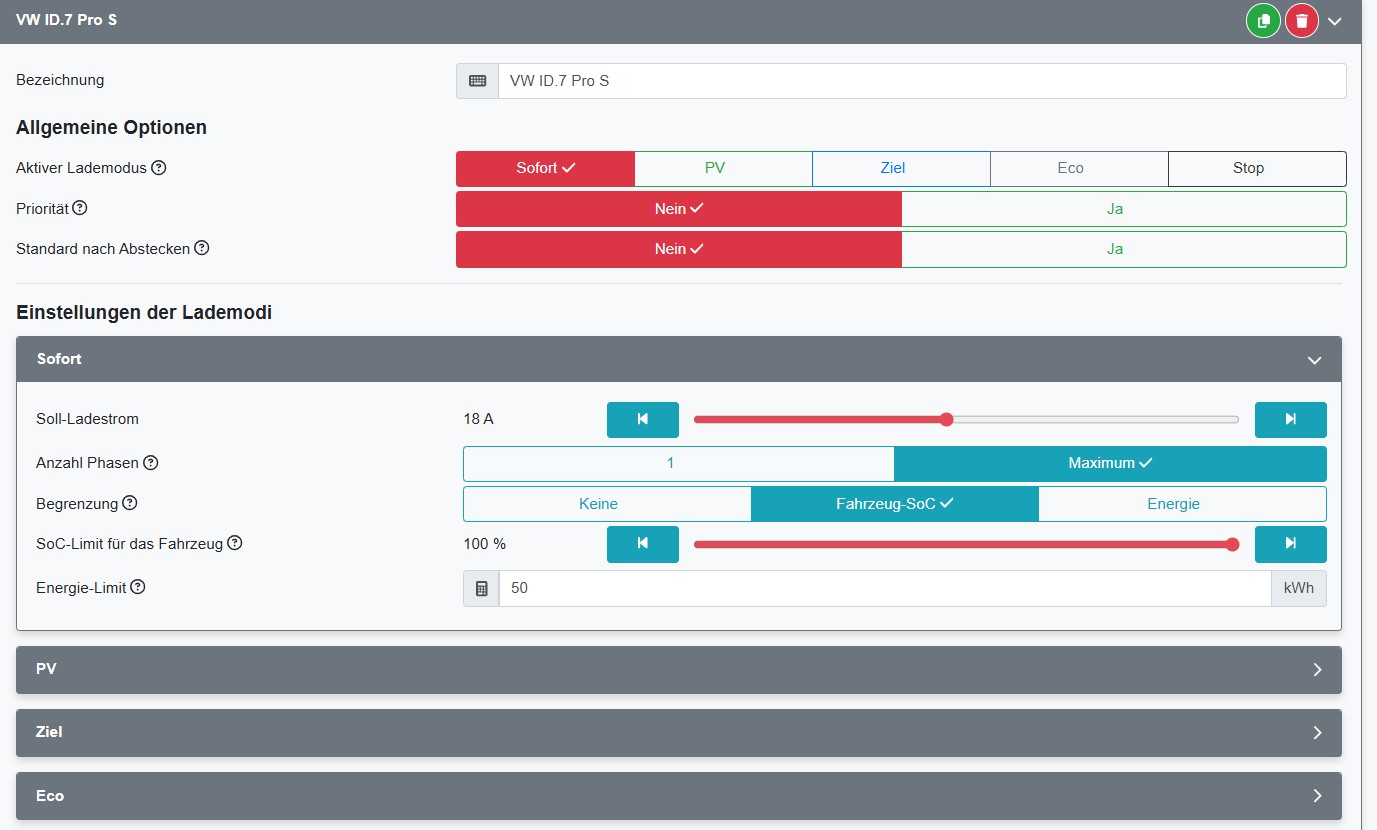Expand the Eco settings section

point(679,796)
